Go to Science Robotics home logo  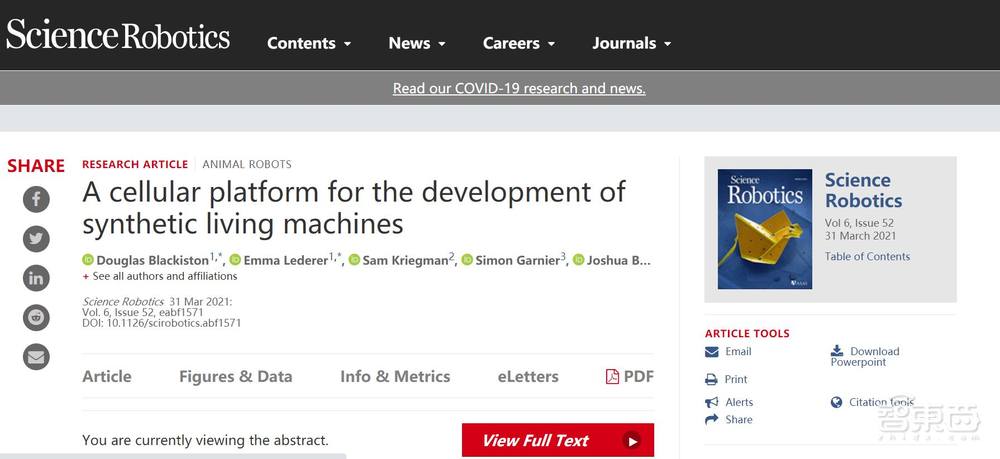(x=118, y=36)
